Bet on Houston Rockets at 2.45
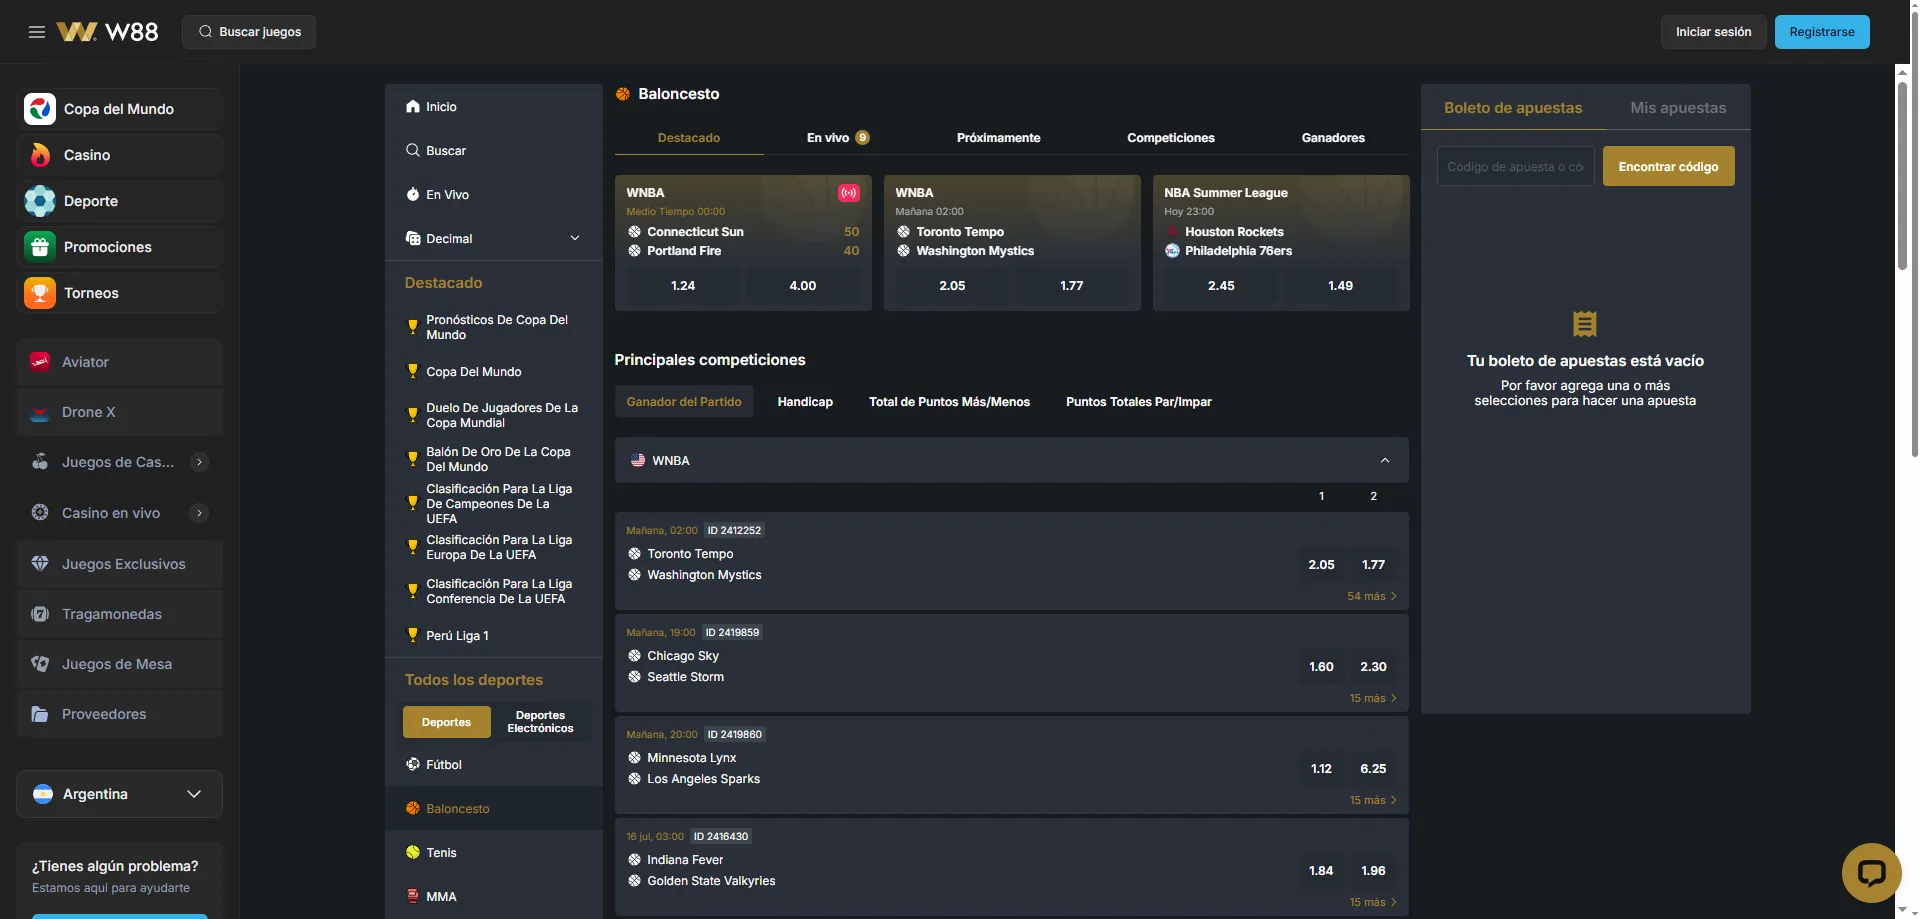Image resolution: width=1920 pixels, height=919 pixels. point(1221,286)
